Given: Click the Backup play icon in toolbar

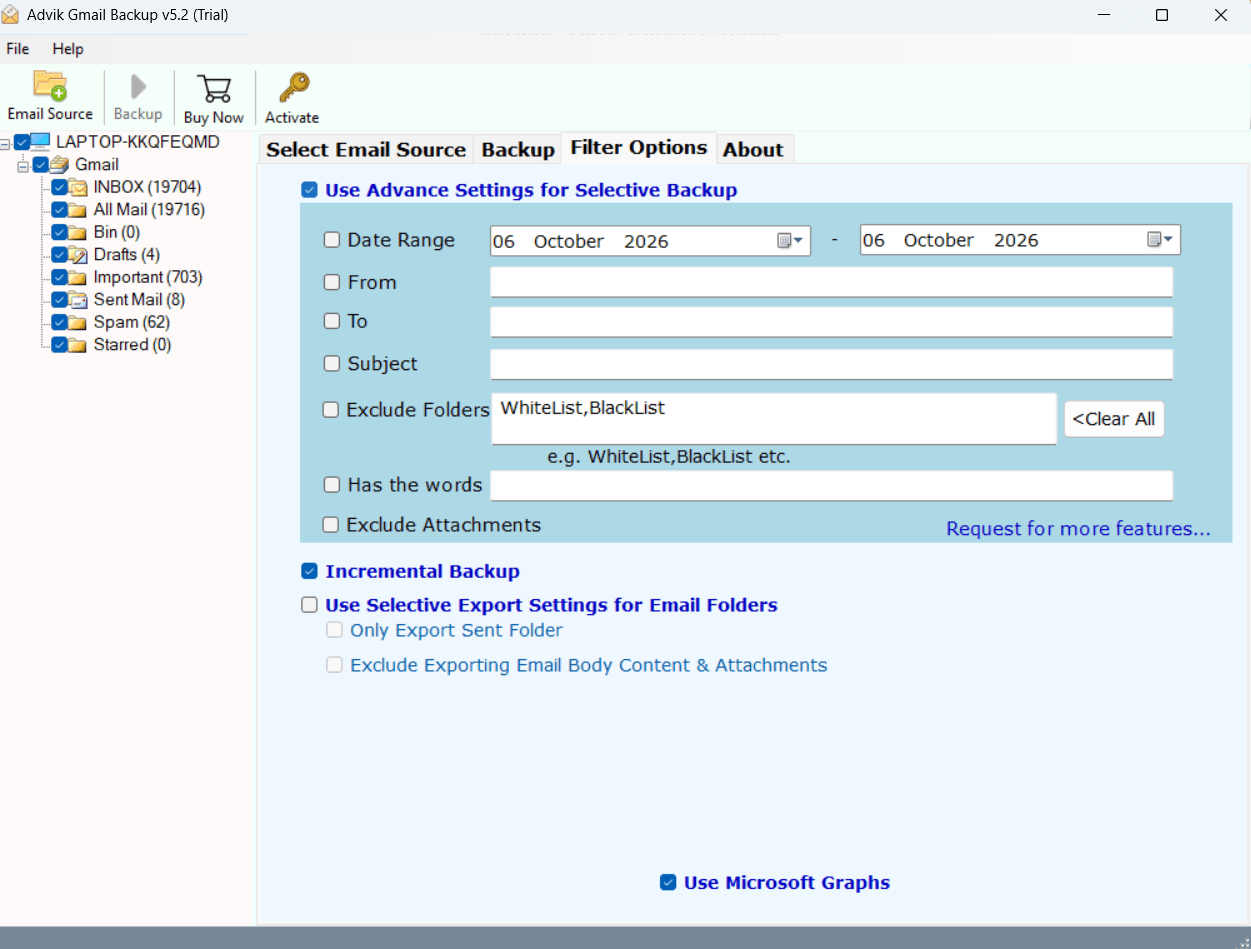Looking at the screenshot, I should [x=139, y=87].
